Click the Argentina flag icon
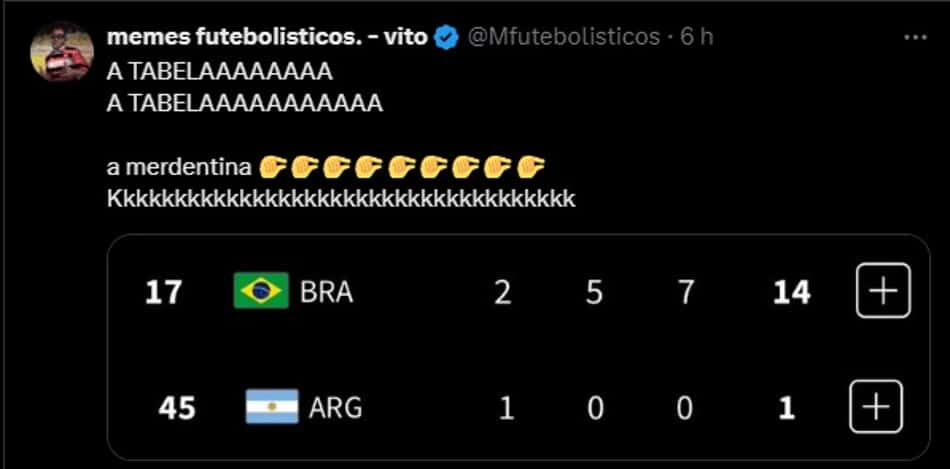The height and width of the screenshot is (469, 950). (x=272, y=407)
